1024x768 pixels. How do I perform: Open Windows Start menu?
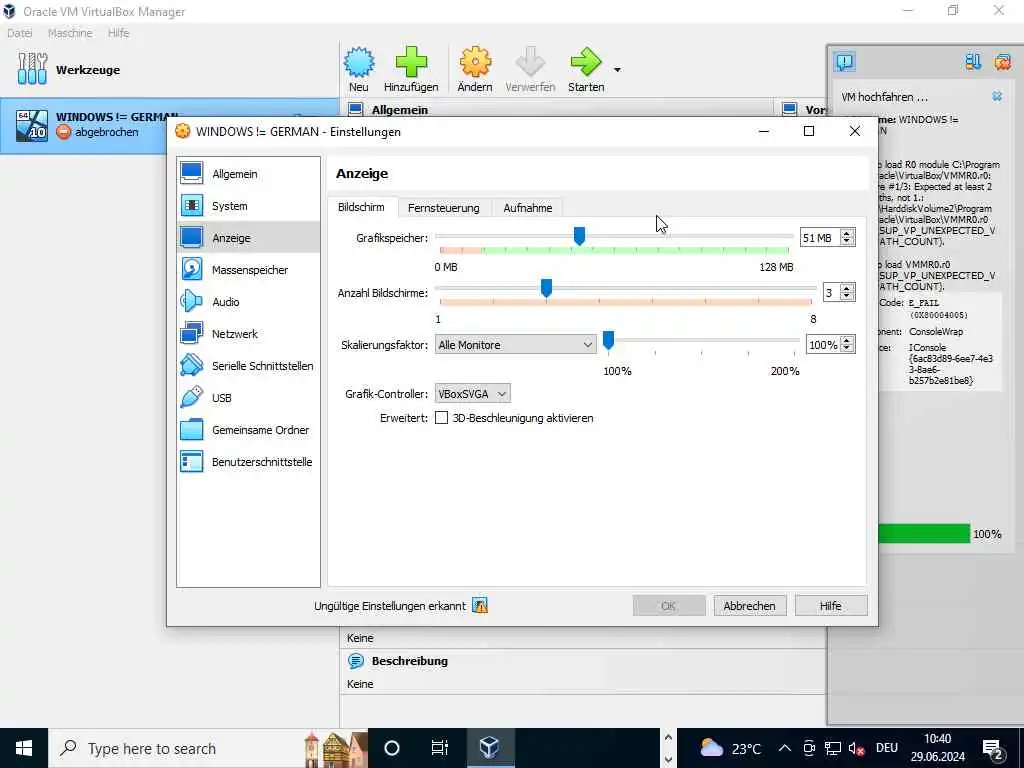(x=24, y=748)
